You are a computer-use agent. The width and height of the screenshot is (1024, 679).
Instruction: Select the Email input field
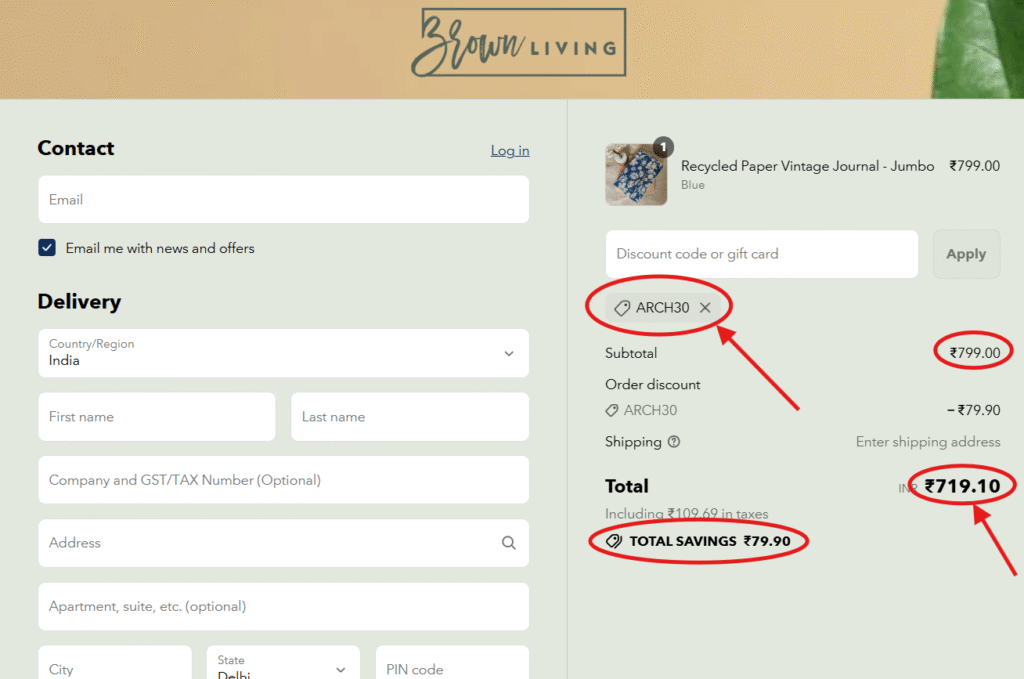283,199
